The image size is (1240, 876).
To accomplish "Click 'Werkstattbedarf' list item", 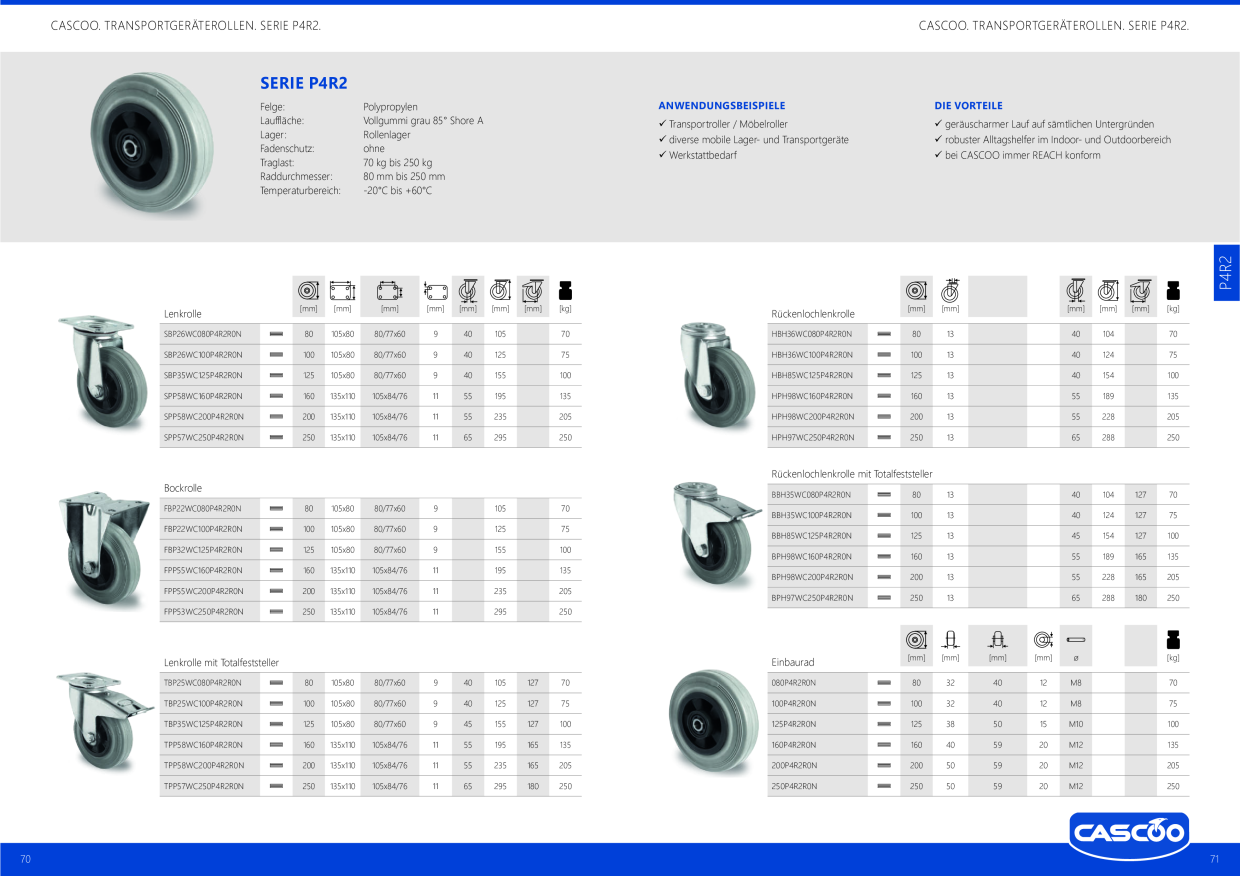I will pyautogui.click(x=703, y=155).
